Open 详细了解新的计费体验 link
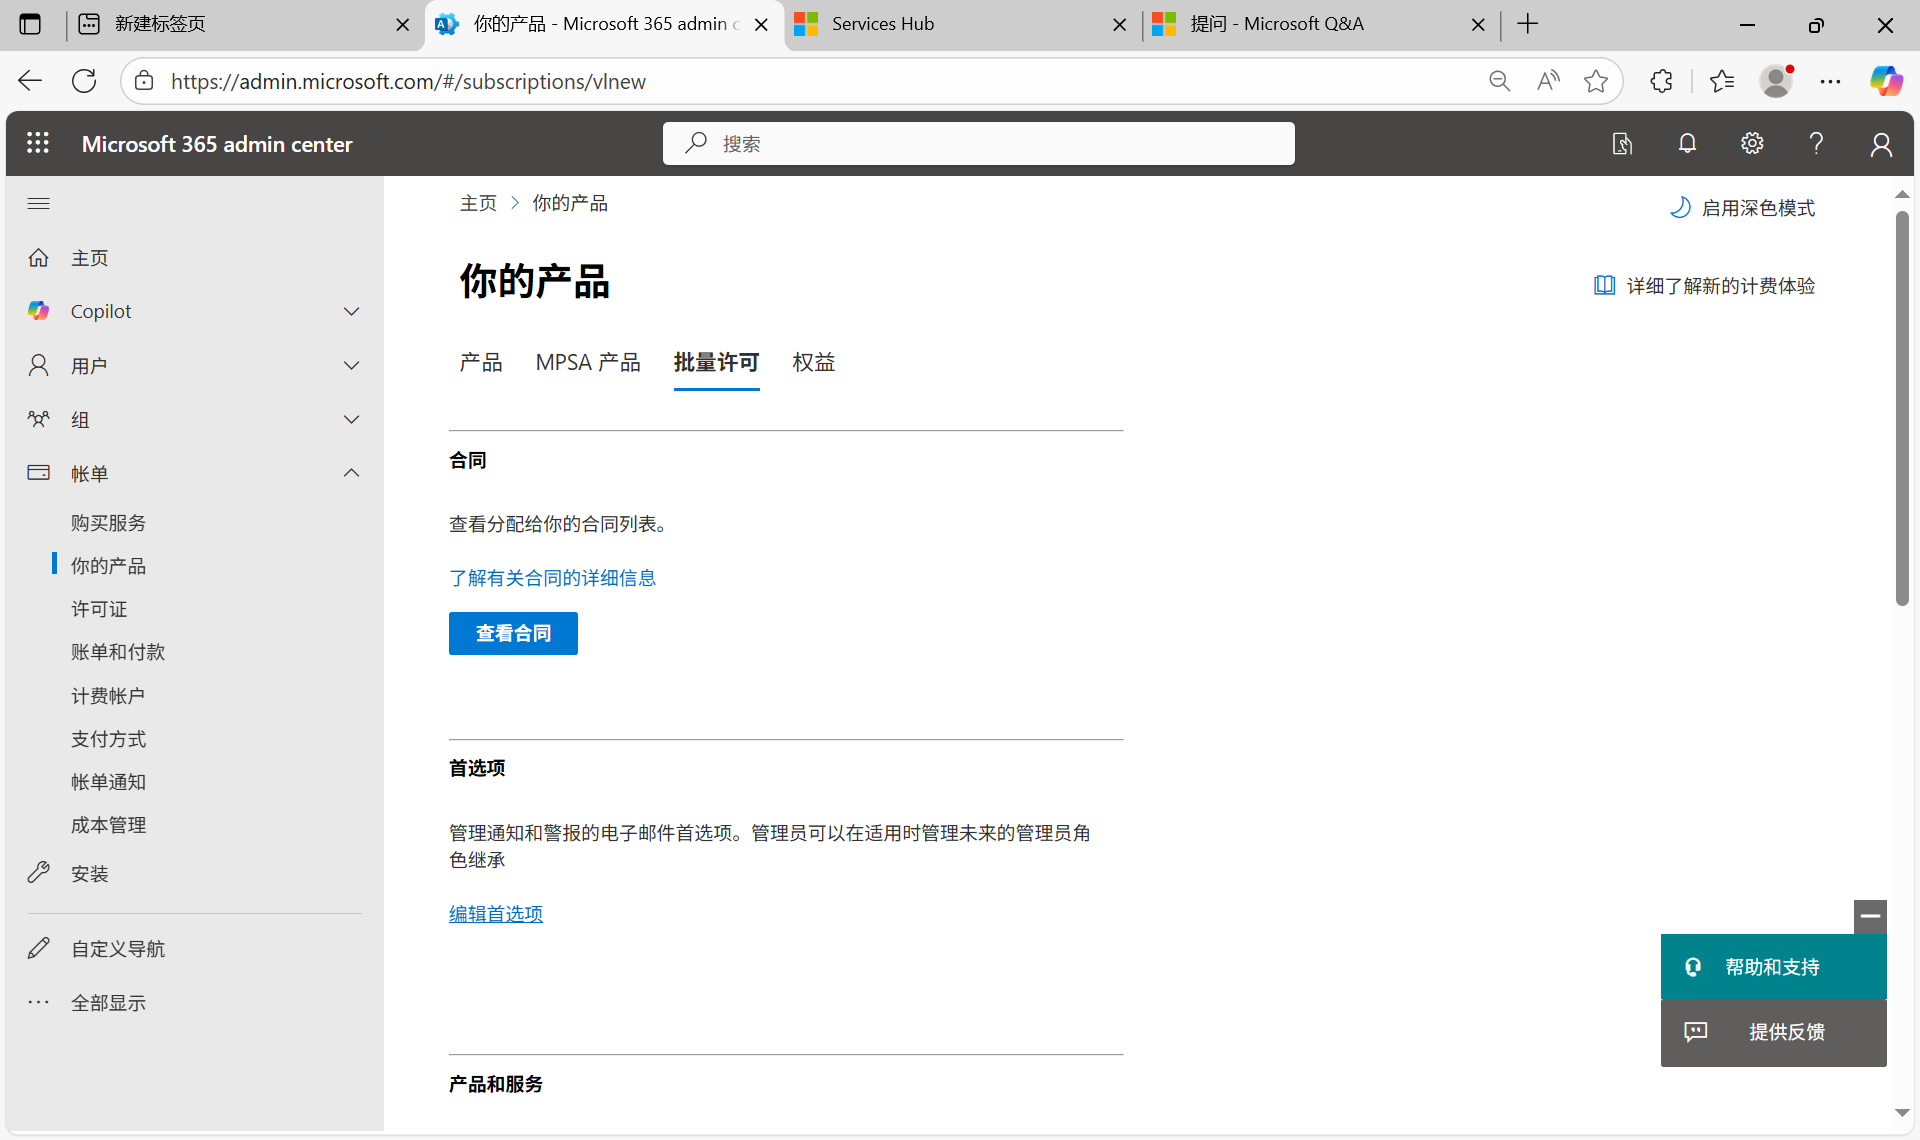 (1704, 286)
